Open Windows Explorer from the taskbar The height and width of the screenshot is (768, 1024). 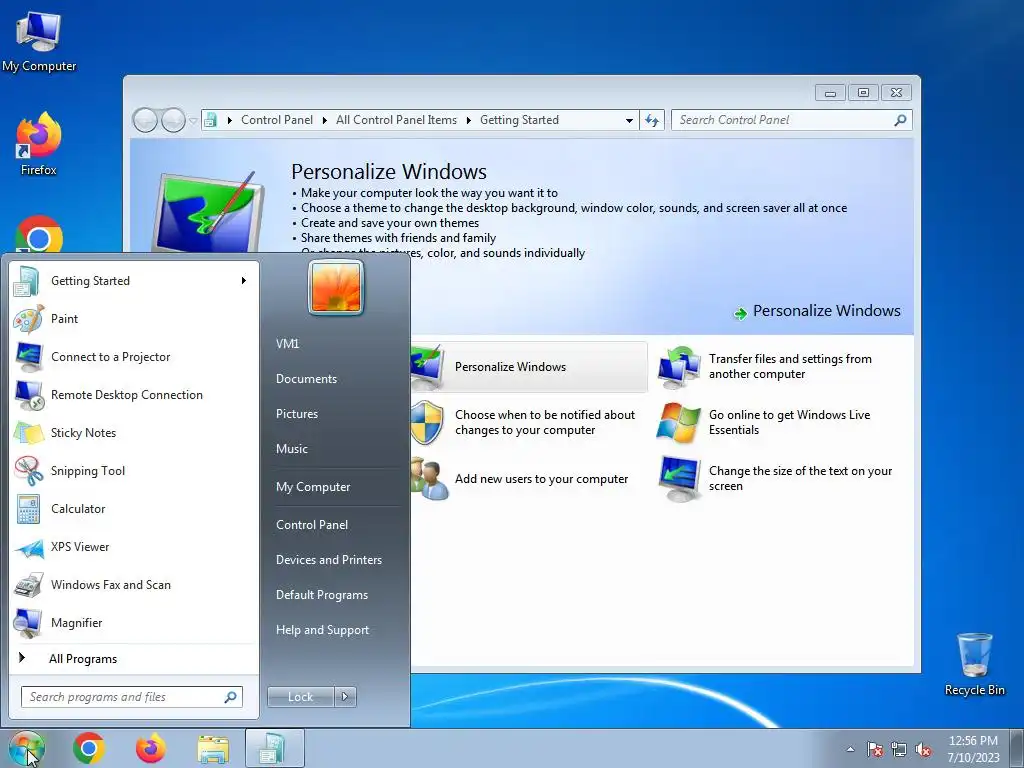214,749
